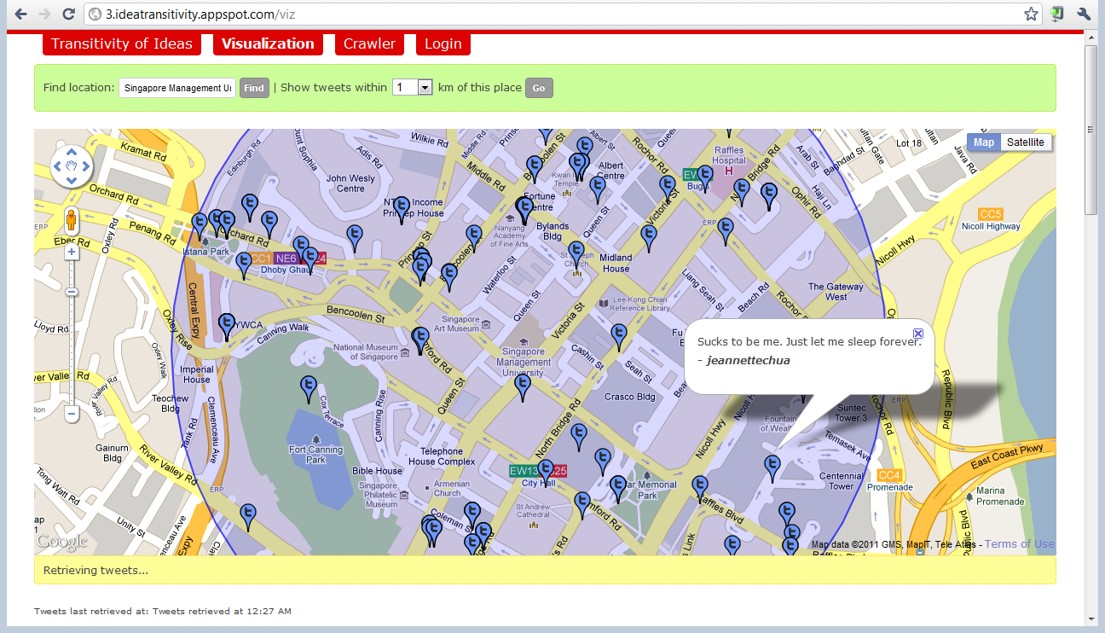1105x633 pixels.
Task: Click the map pan navigation control
Action: pyautogui.click(x=72, y=167)
